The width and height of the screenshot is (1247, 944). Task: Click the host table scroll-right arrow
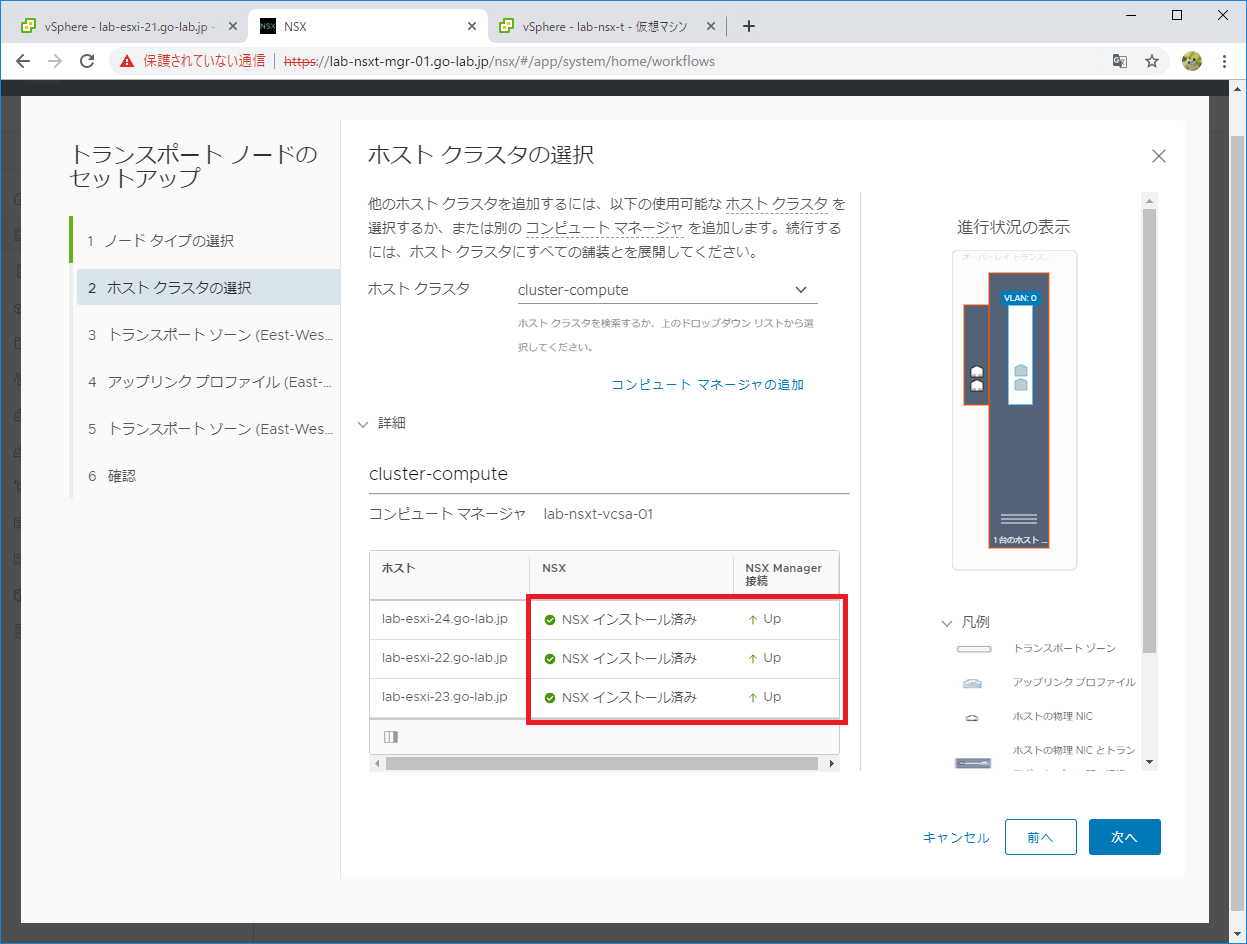click(832, 763)
